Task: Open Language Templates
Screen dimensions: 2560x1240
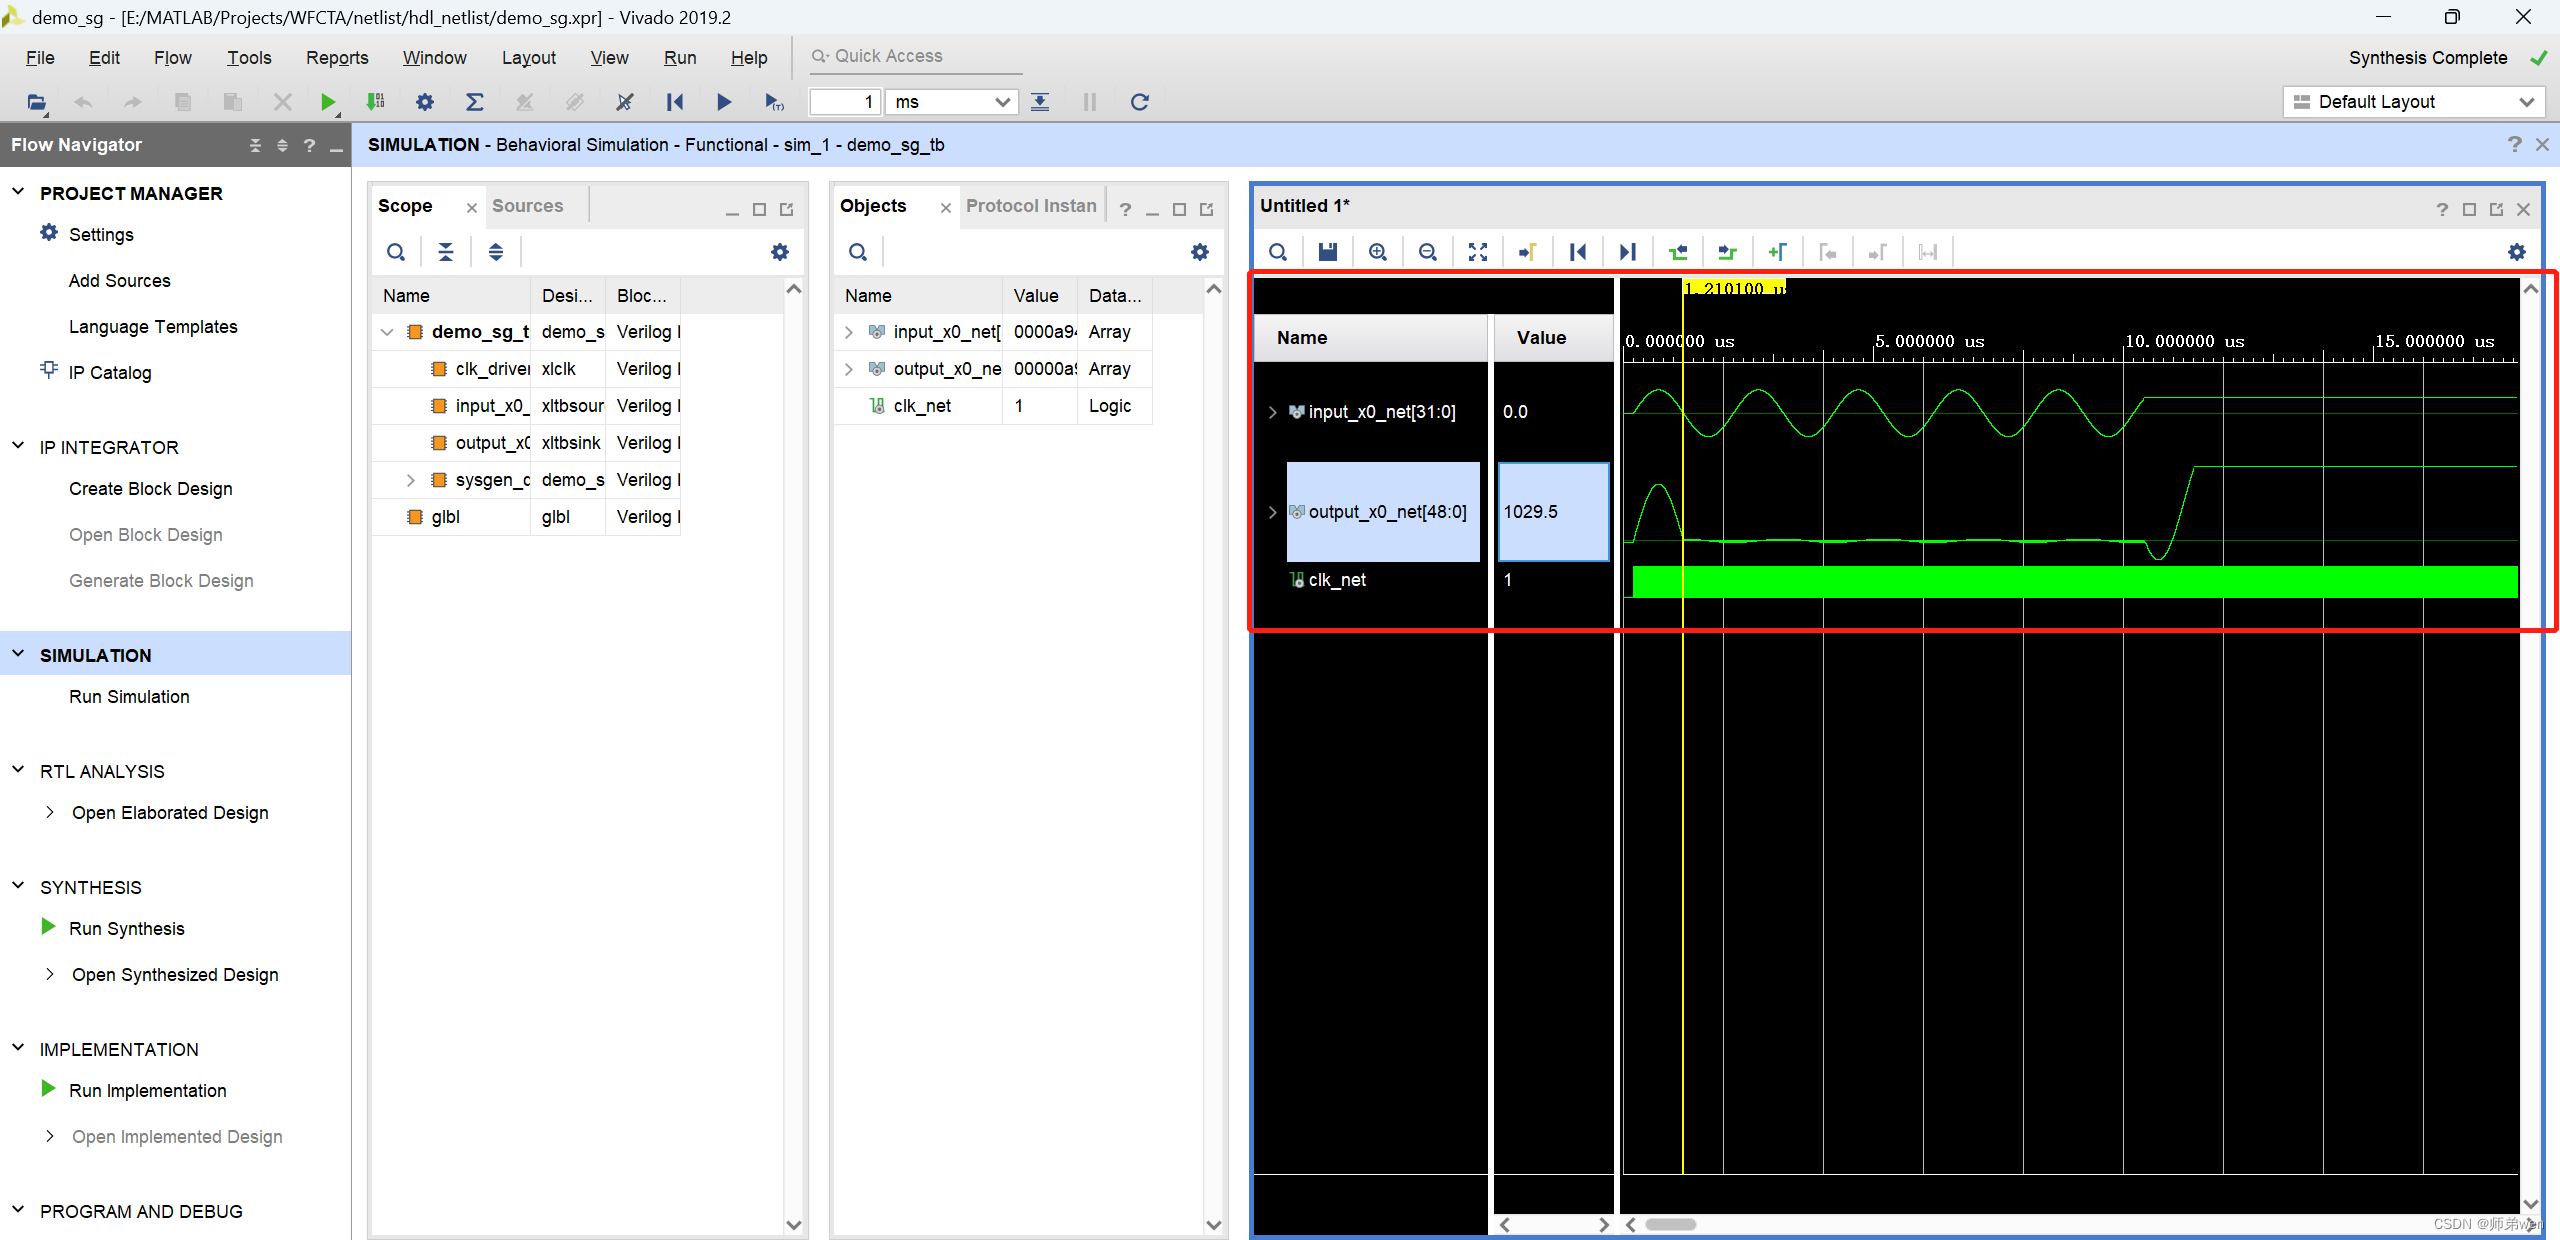Action: tap(153, 326)
